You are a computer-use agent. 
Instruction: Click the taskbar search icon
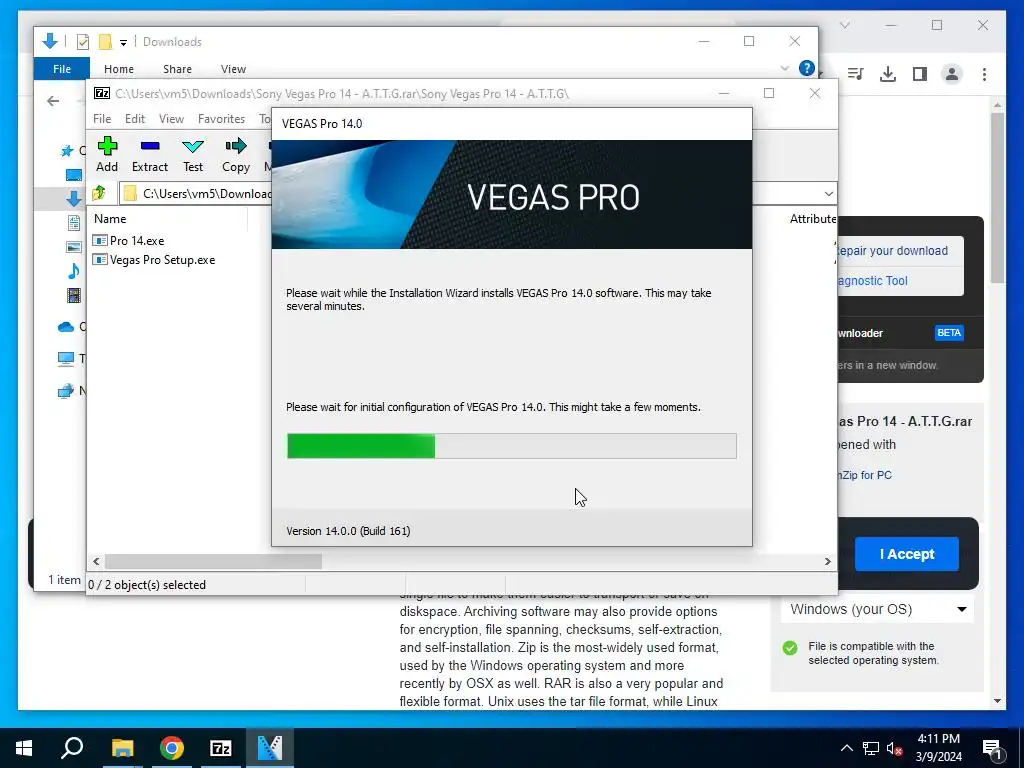click(x=72, y=748)
